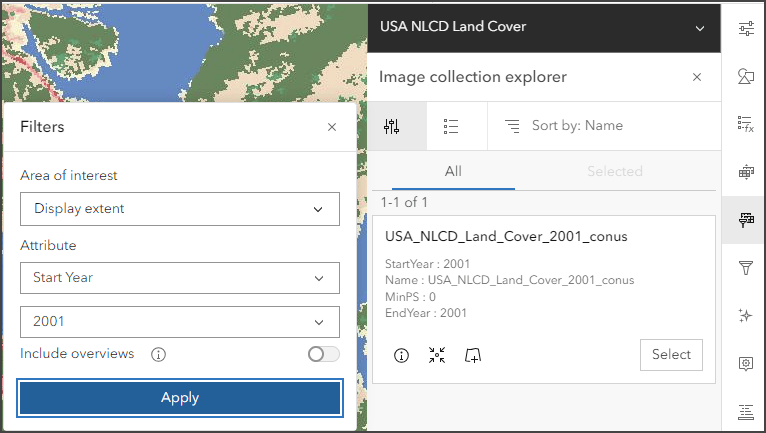
Task: Open the Styles shapes icon in right toolbar
Action: (746, 76)
